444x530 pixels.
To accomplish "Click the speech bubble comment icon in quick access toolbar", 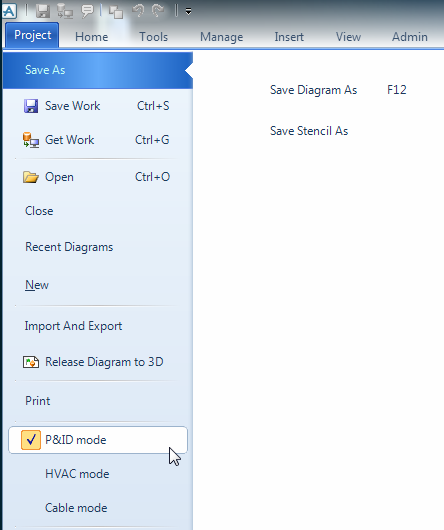I will click(88, 11).
